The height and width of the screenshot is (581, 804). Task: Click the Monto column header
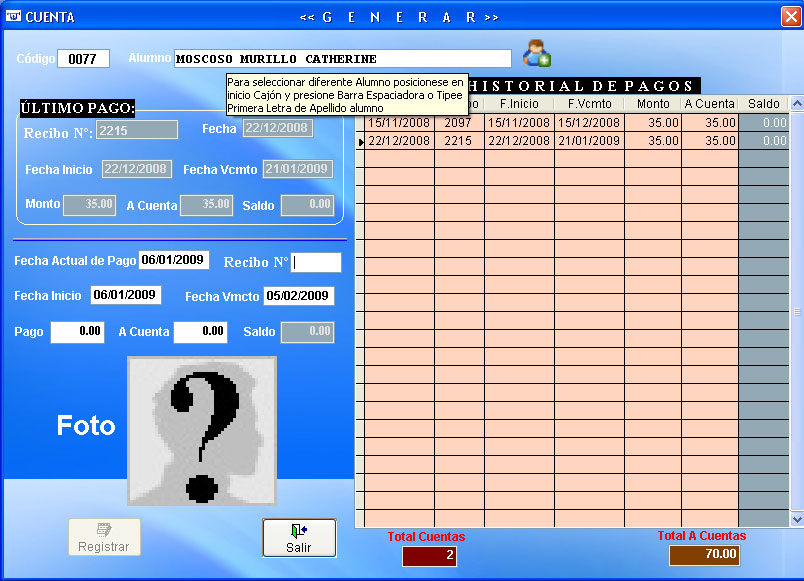pyautogui.click(x=653, y=104)
